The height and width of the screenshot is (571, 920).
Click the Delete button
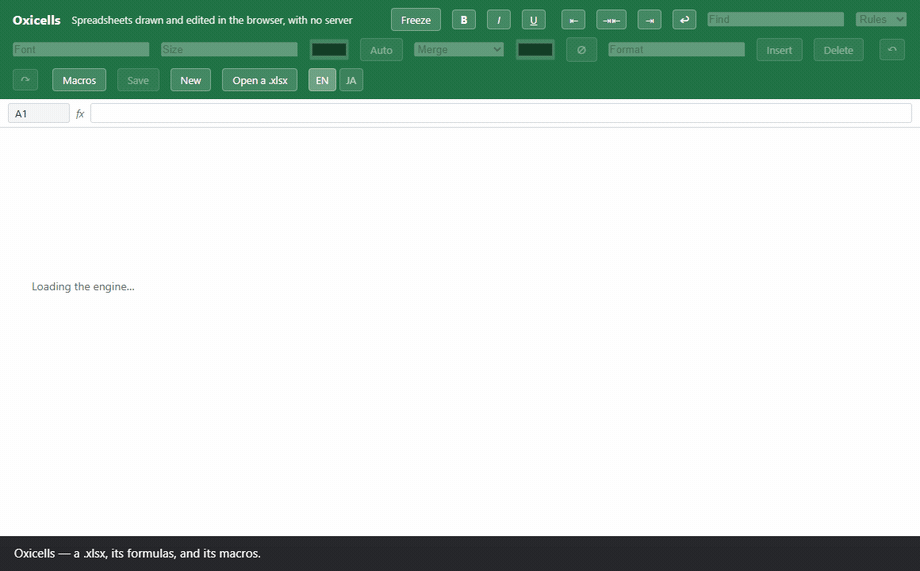(x=838, y=50)
